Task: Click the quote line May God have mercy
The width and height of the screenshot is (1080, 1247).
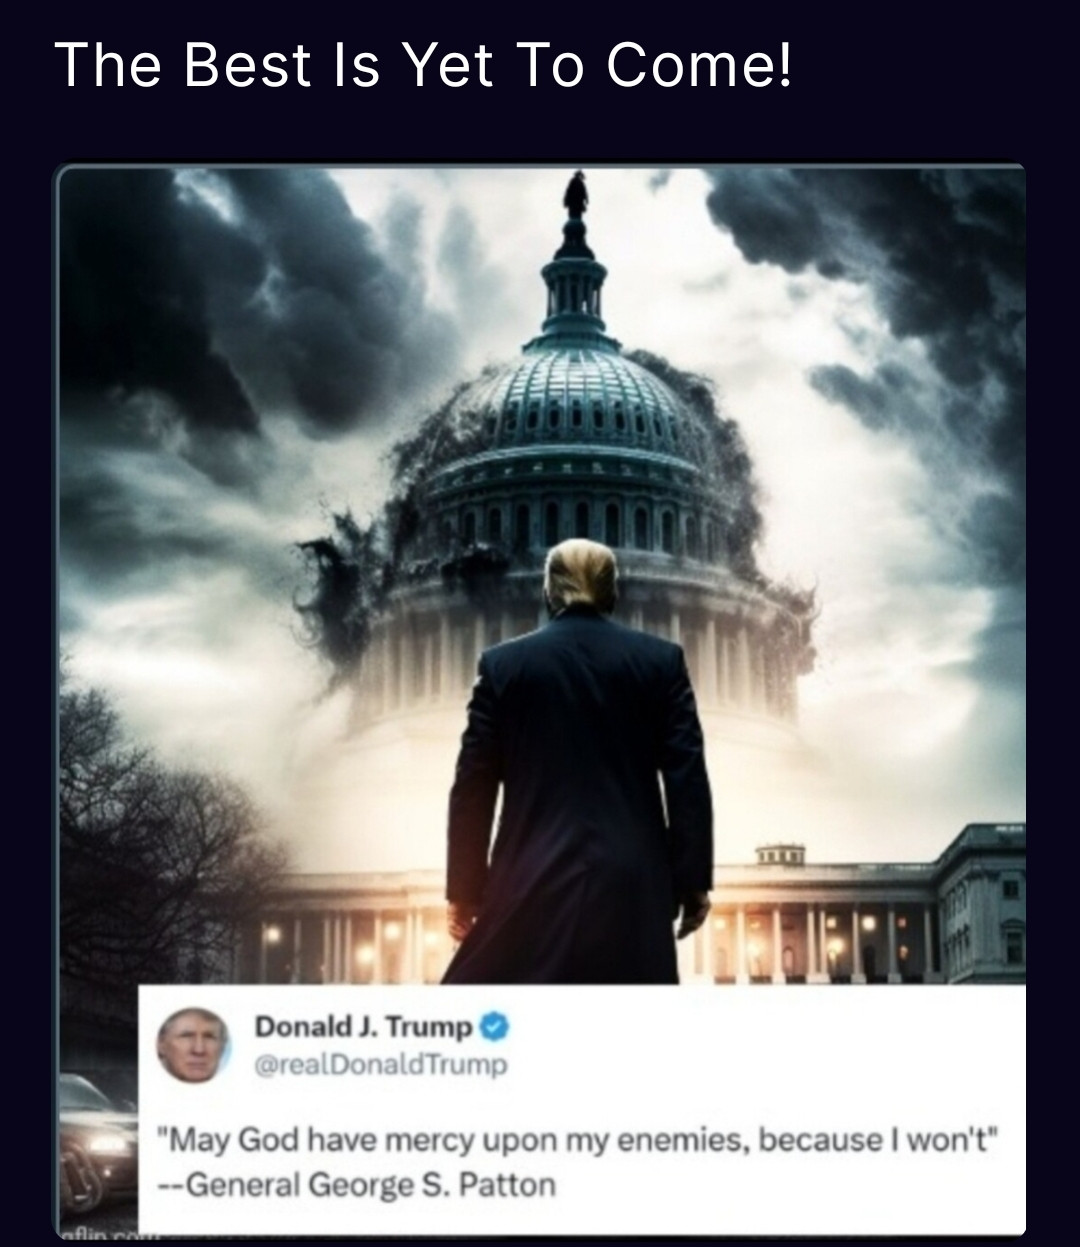Action: [x=578, y=1140]
